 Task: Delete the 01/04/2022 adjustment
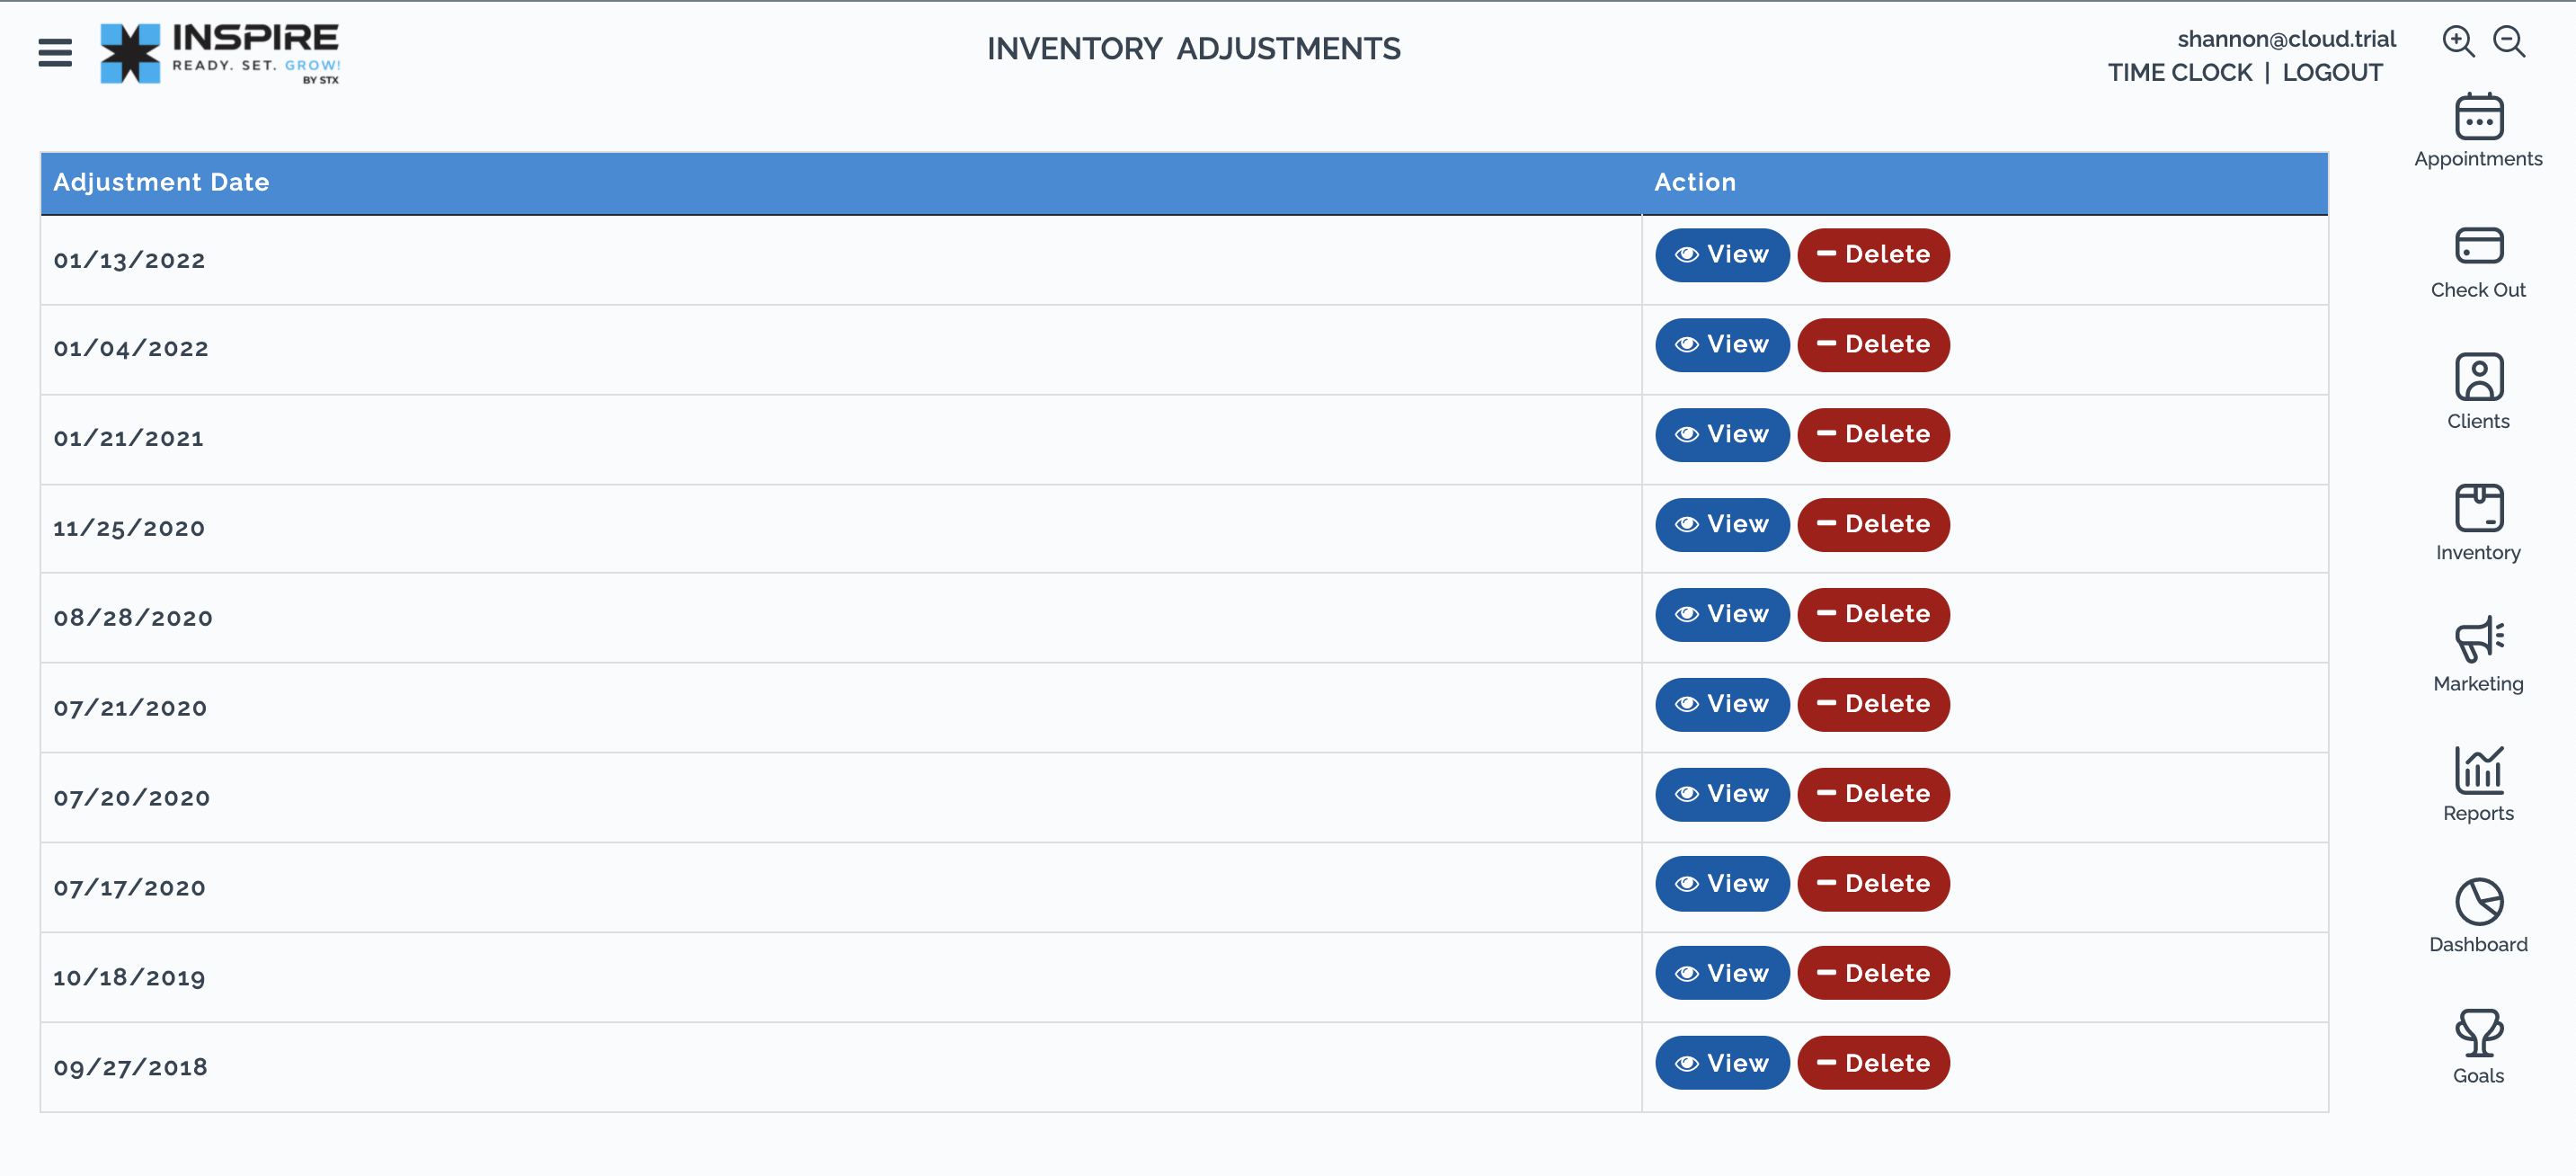coord(1872,345)
